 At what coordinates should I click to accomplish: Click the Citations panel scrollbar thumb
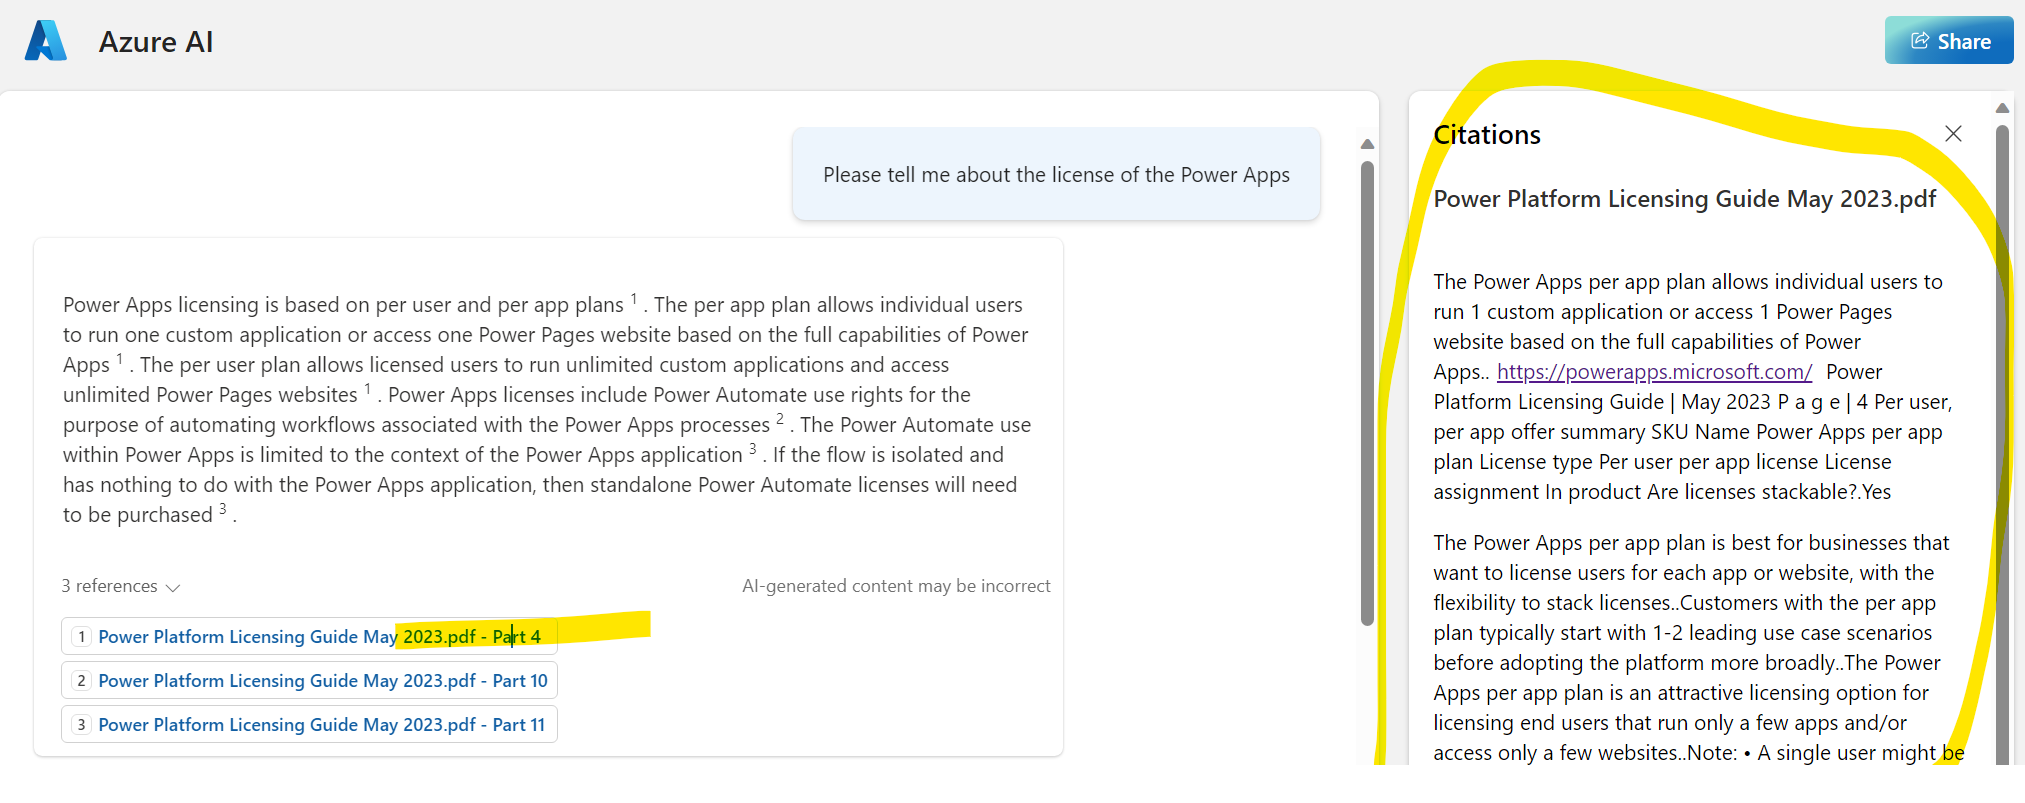click(x=2002, y=445)
